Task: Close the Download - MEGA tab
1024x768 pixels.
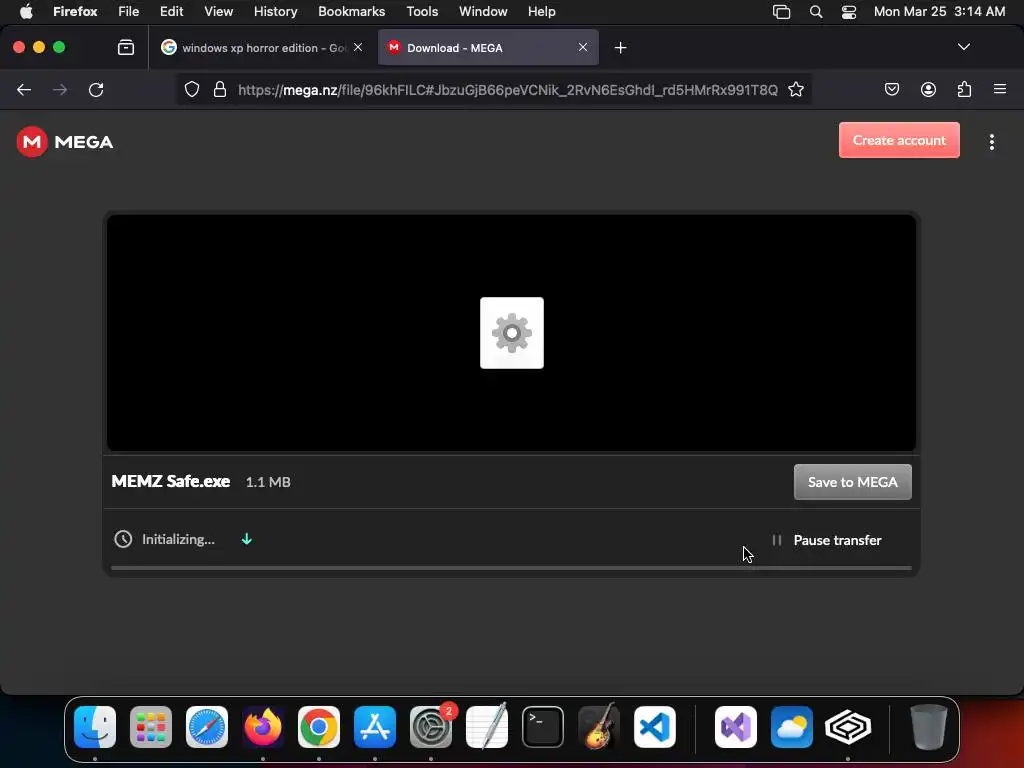Action: [x=583, y=48]
